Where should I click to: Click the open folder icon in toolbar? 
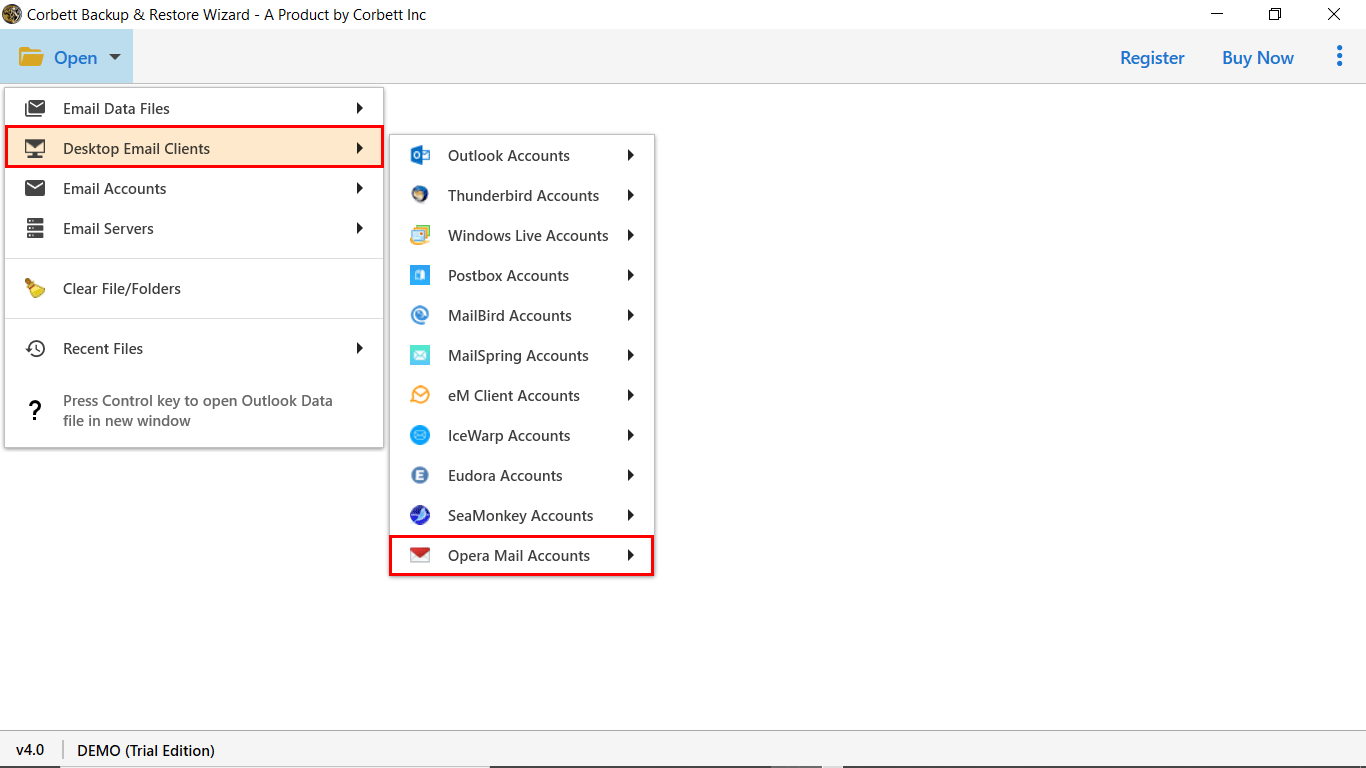[x=31, y=57]
